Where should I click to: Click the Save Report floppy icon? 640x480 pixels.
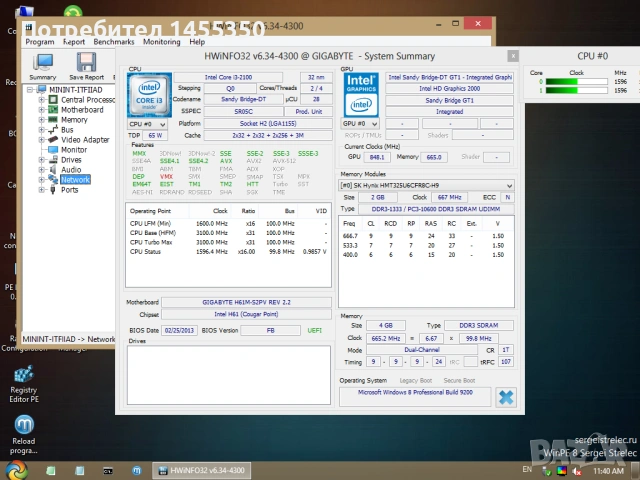tap(86, 65)
